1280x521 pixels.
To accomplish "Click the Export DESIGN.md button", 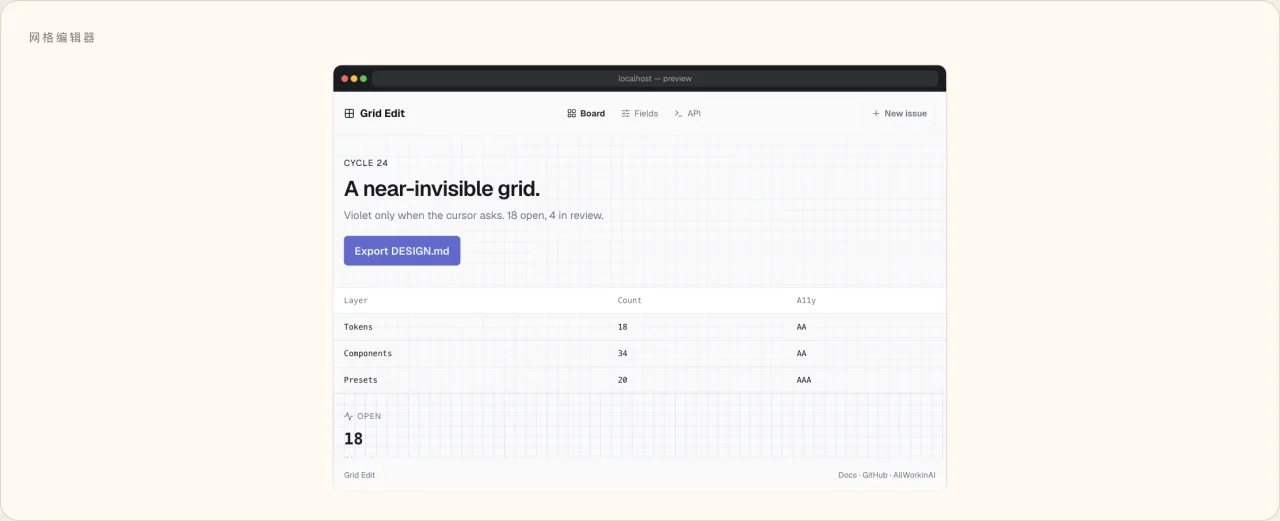I will [x=402, y=251].
